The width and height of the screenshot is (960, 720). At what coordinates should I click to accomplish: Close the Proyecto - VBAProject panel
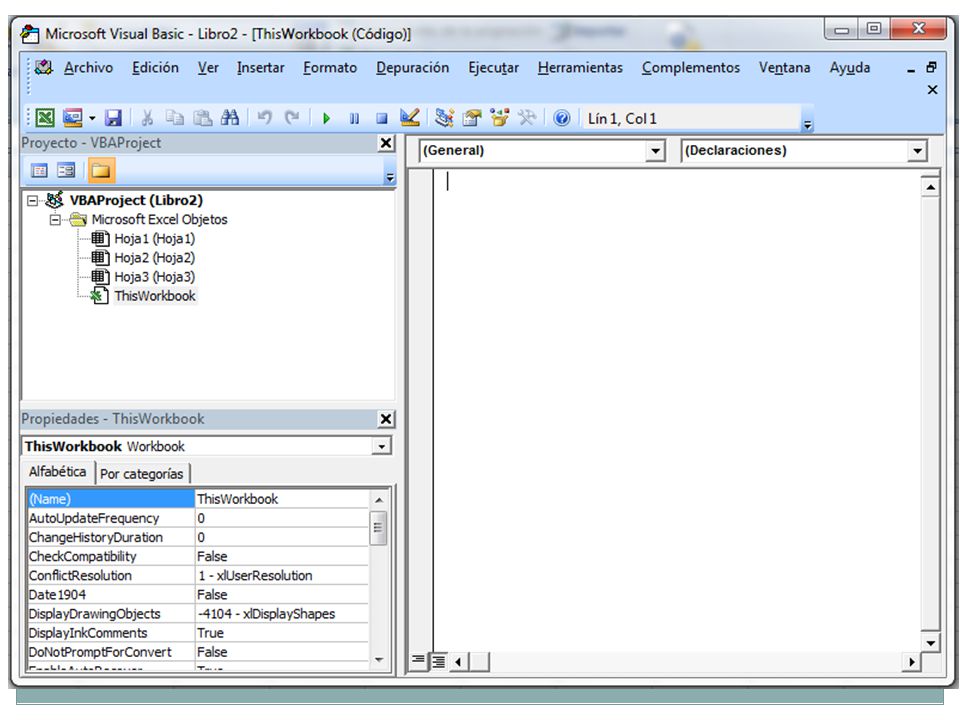pos(386,143)
